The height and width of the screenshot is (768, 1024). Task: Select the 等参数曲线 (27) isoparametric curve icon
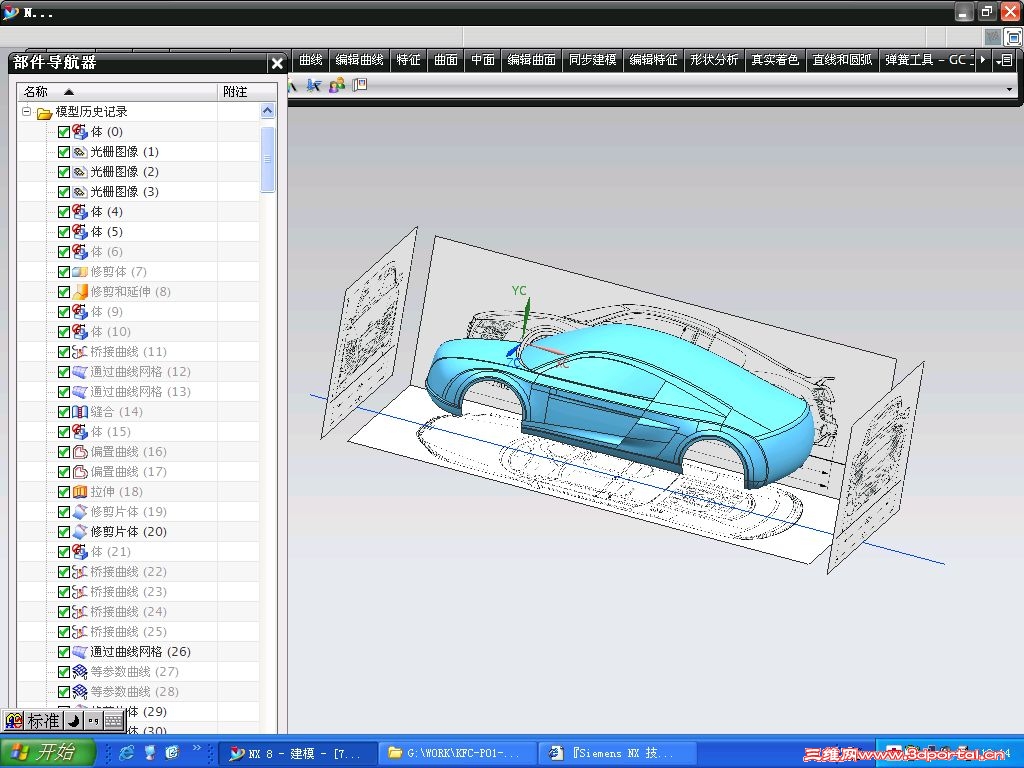(80, 672)
